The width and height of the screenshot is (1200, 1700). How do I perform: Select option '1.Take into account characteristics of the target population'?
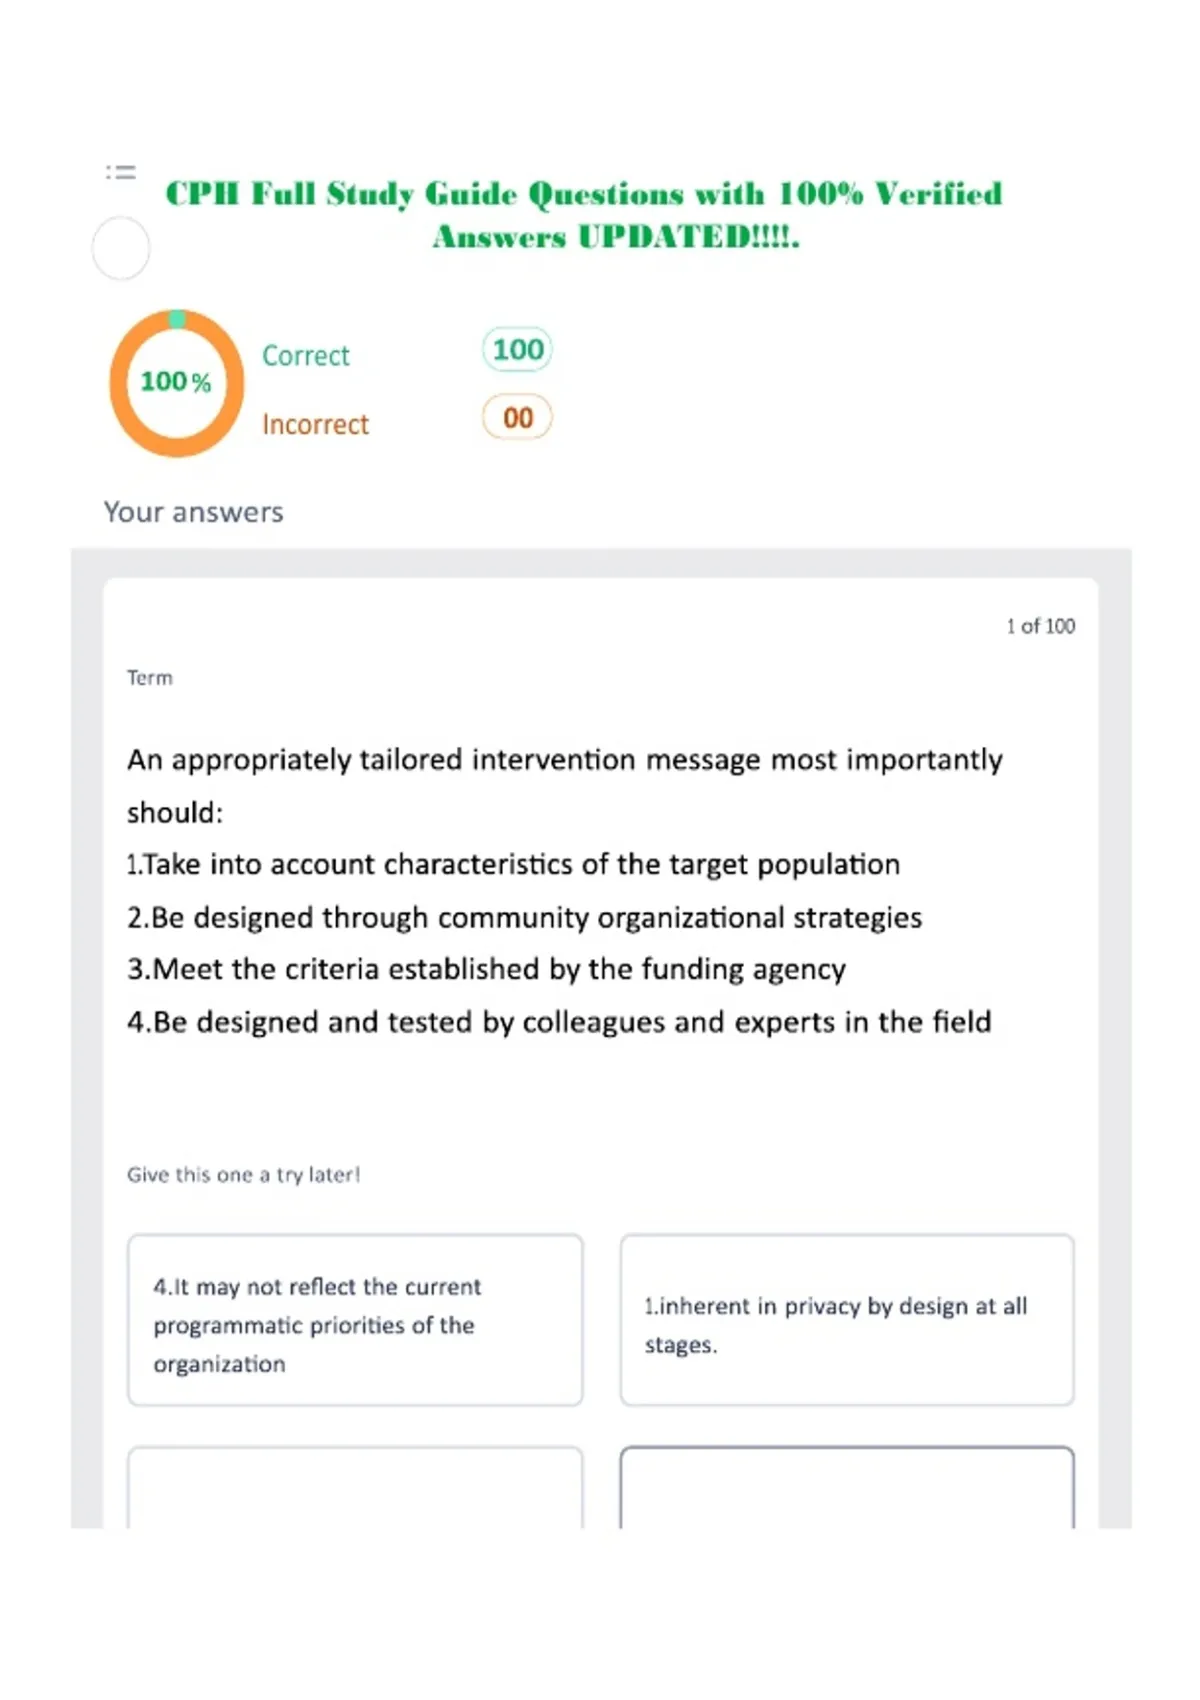[x=513, y=864]
